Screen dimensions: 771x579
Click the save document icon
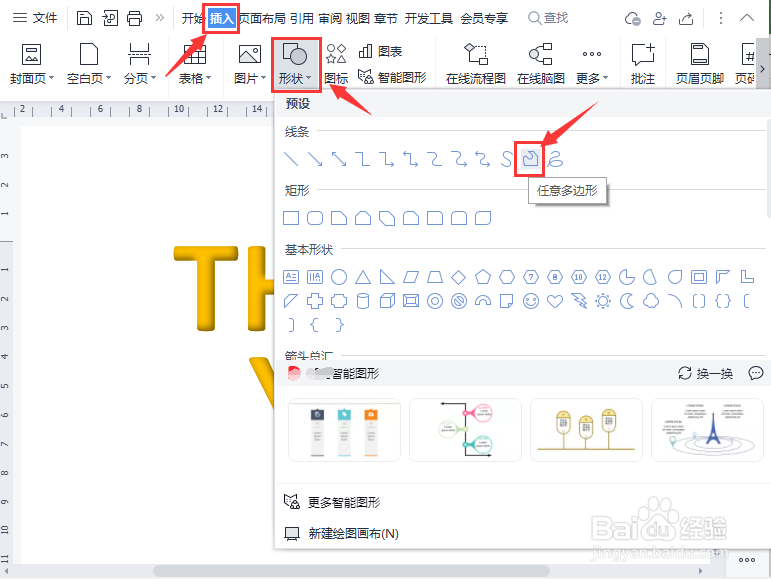pos(85,18)
